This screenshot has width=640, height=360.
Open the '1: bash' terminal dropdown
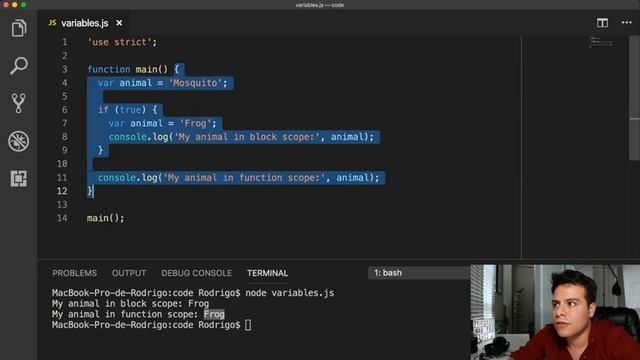pos(419,273)
